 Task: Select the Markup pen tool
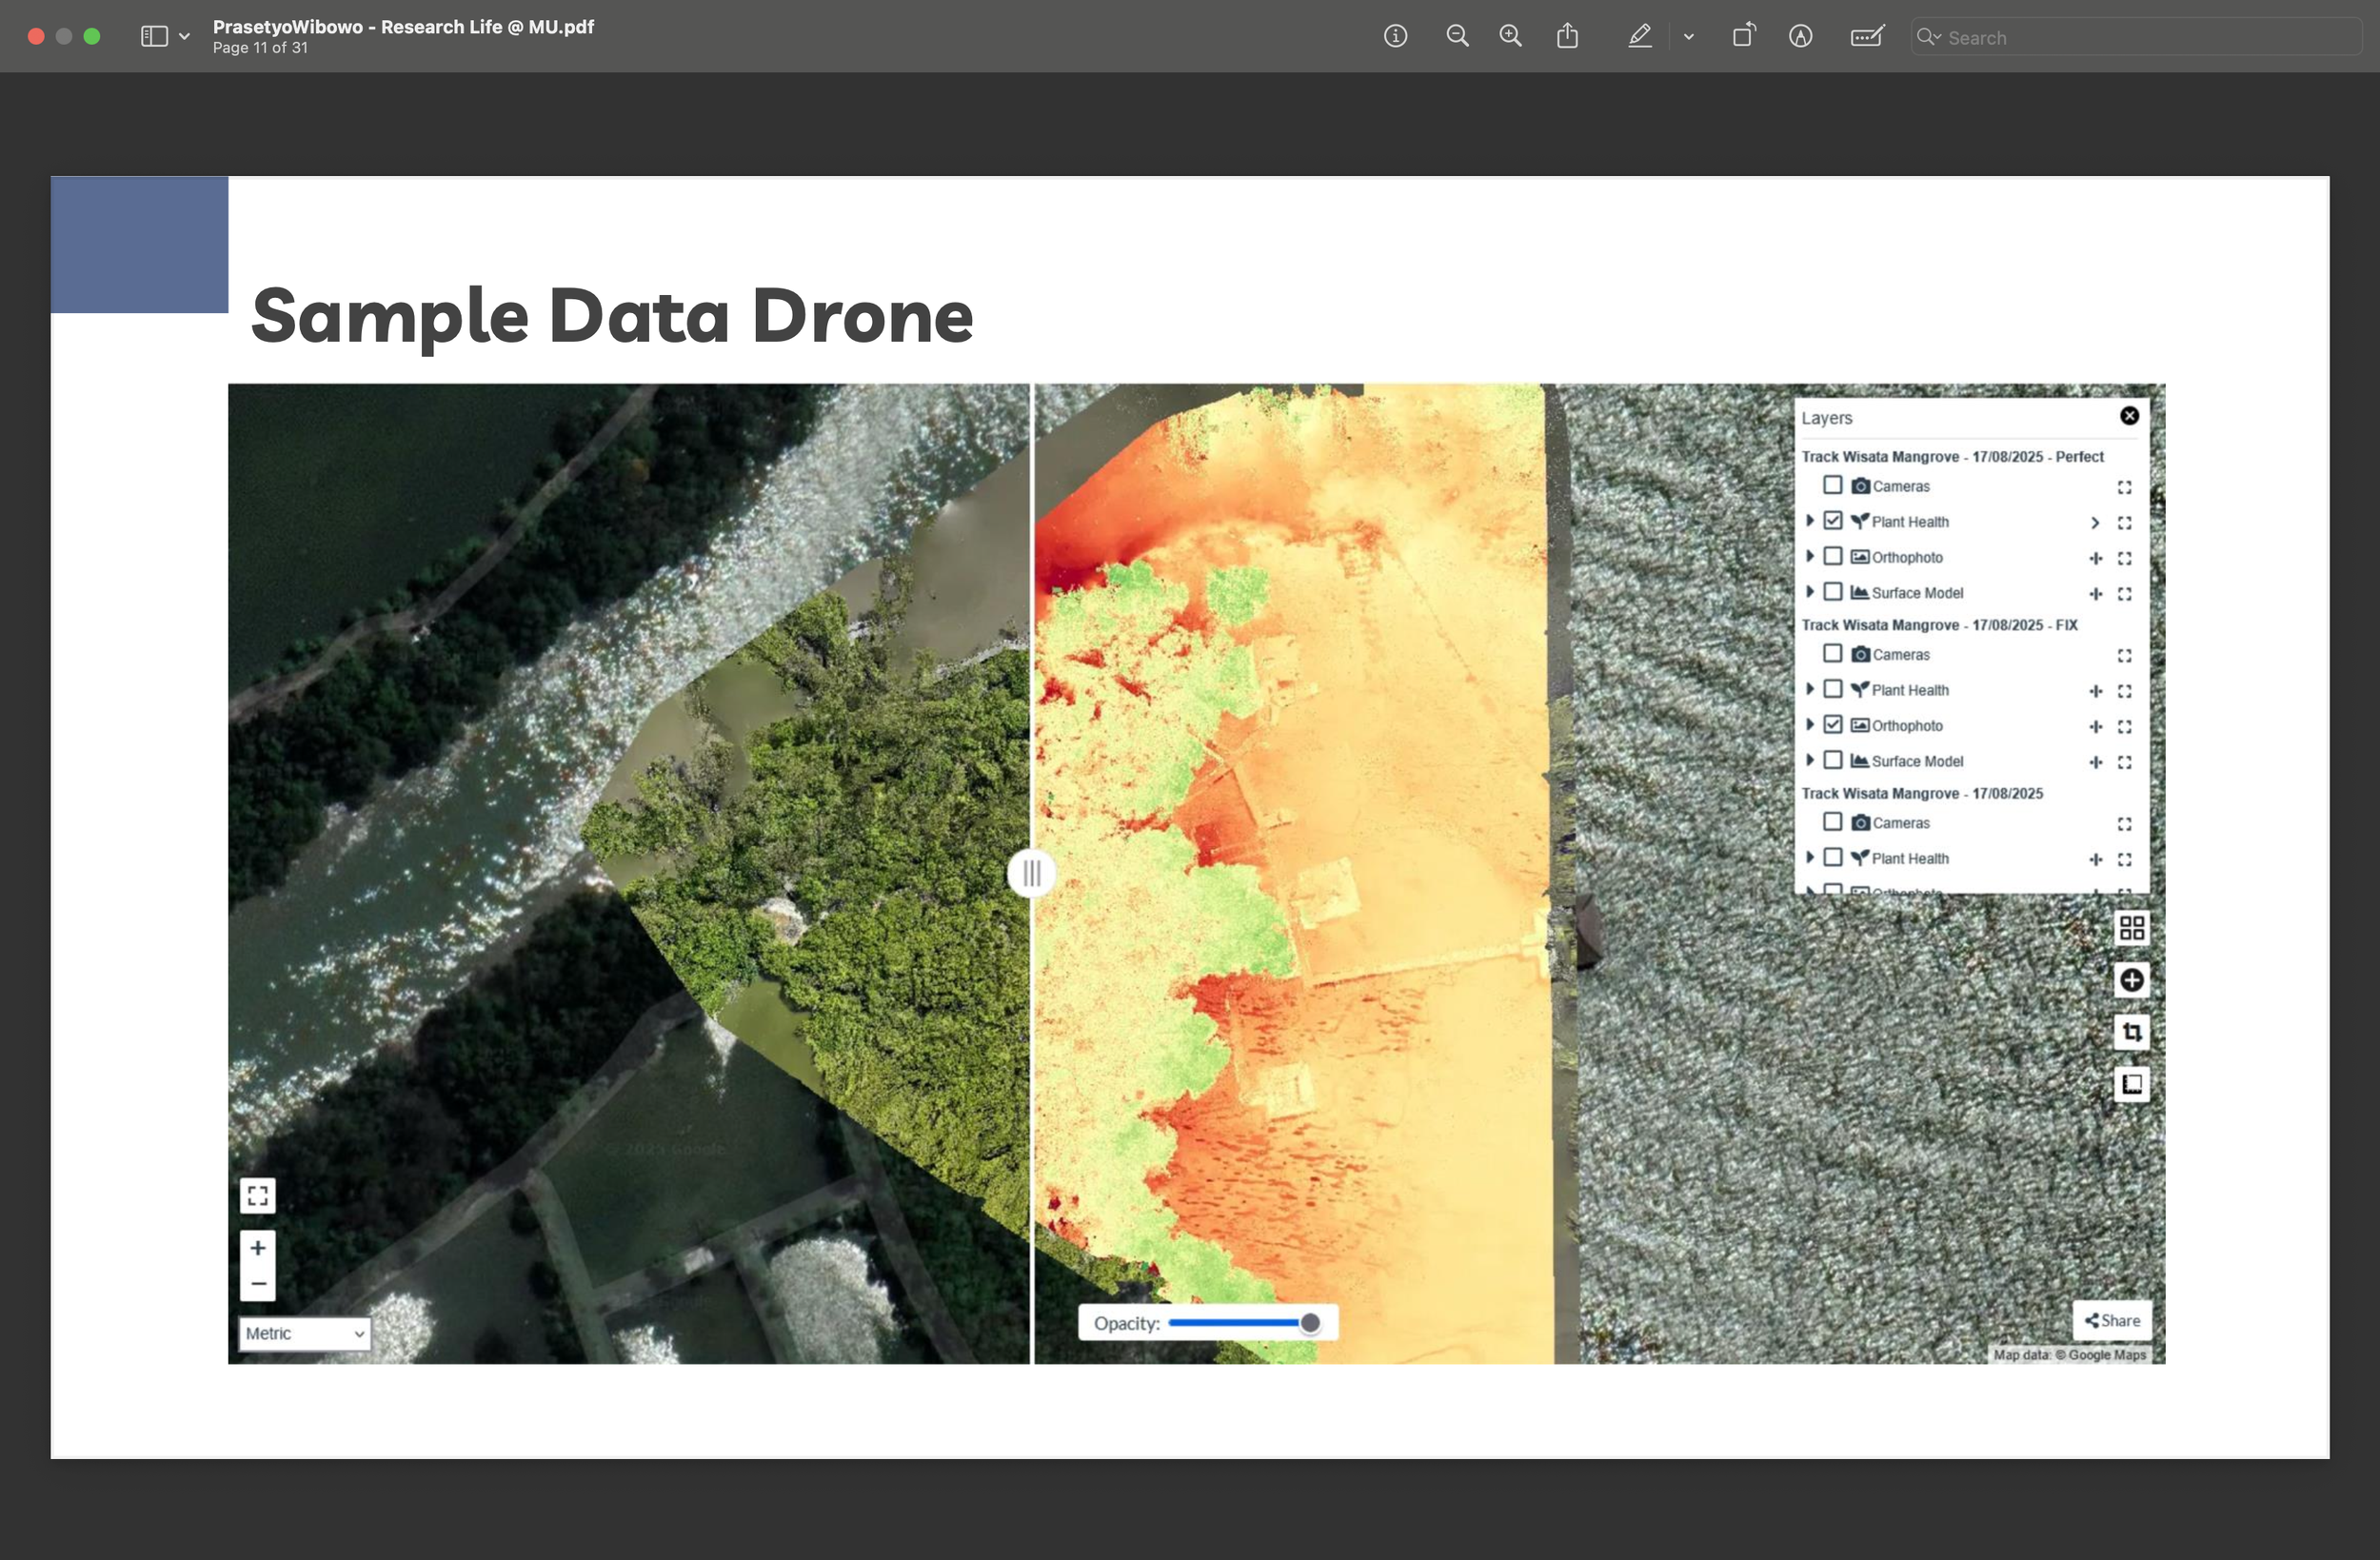1639,37
